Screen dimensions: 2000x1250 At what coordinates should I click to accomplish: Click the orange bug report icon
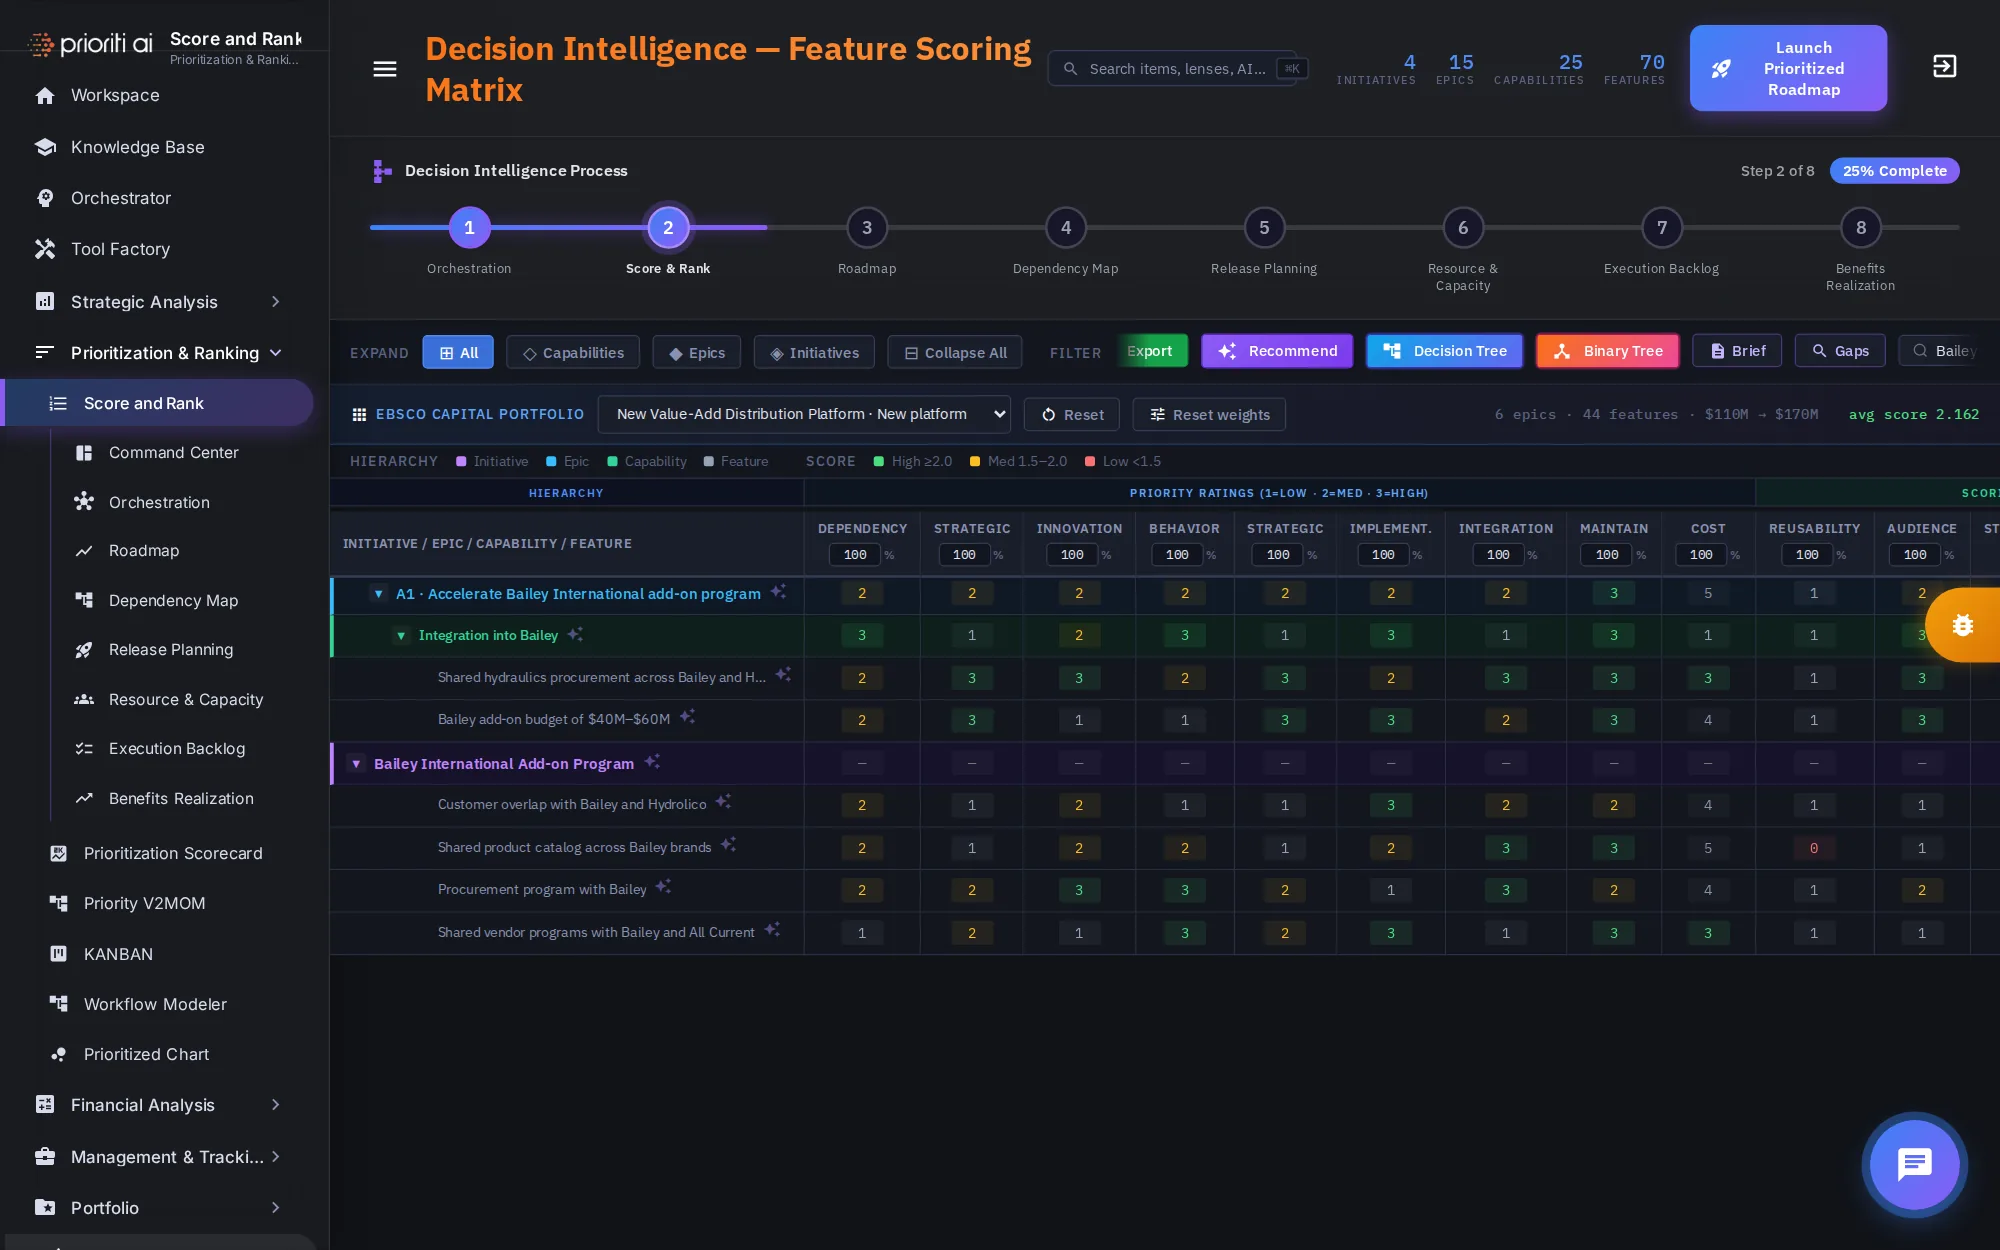click(x=1962, y=625)
